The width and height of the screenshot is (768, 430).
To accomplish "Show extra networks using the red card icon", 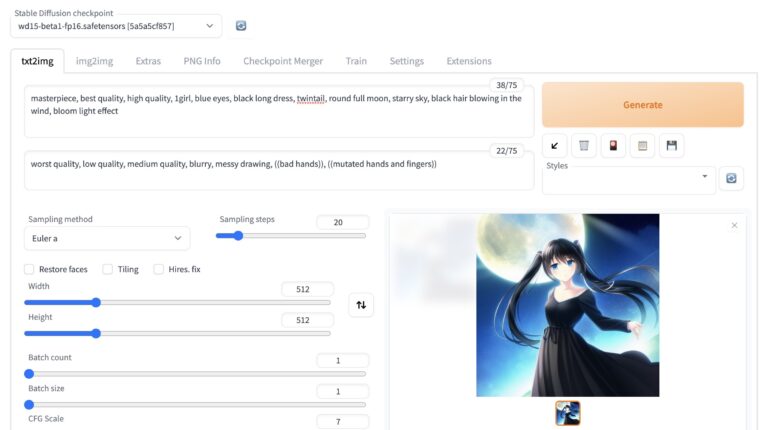I will tap(613, 146).
